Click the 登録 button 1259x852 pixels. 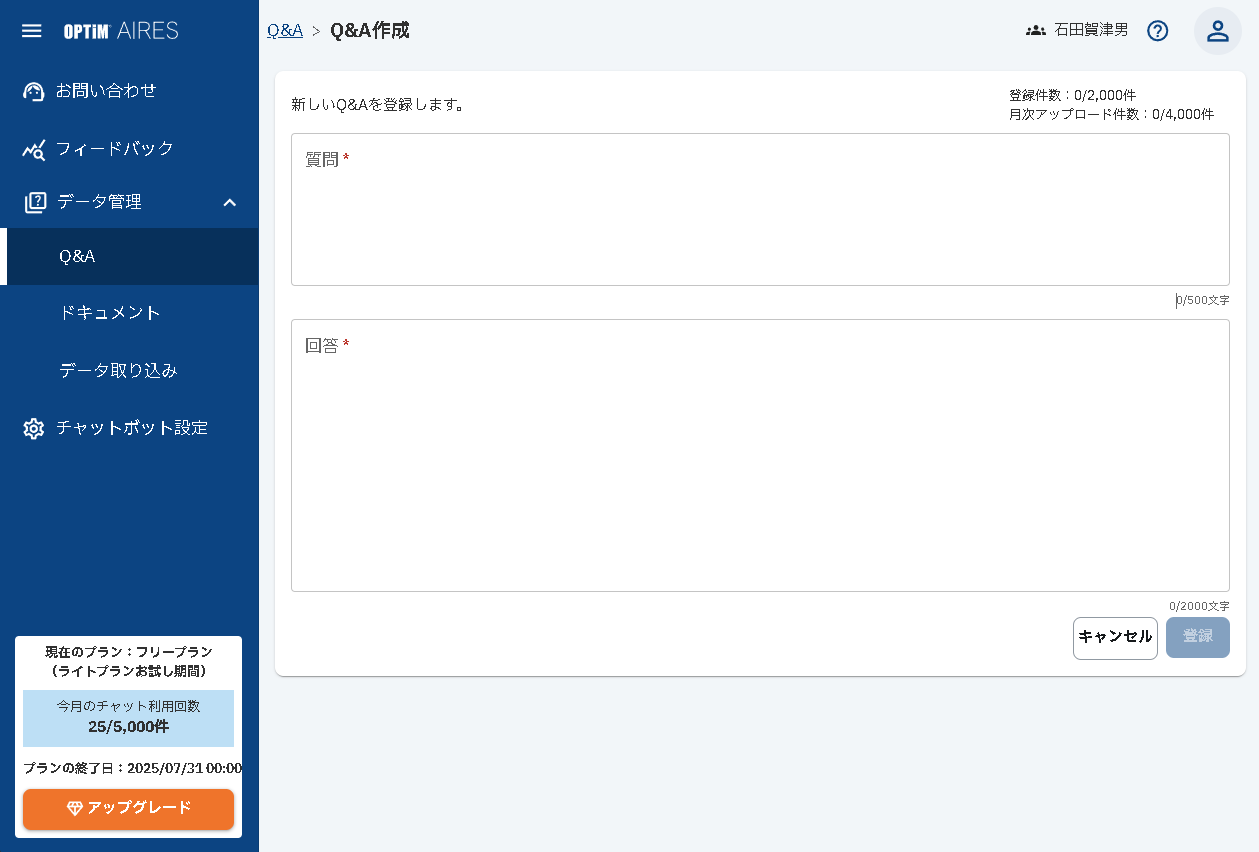[1198, 637]
